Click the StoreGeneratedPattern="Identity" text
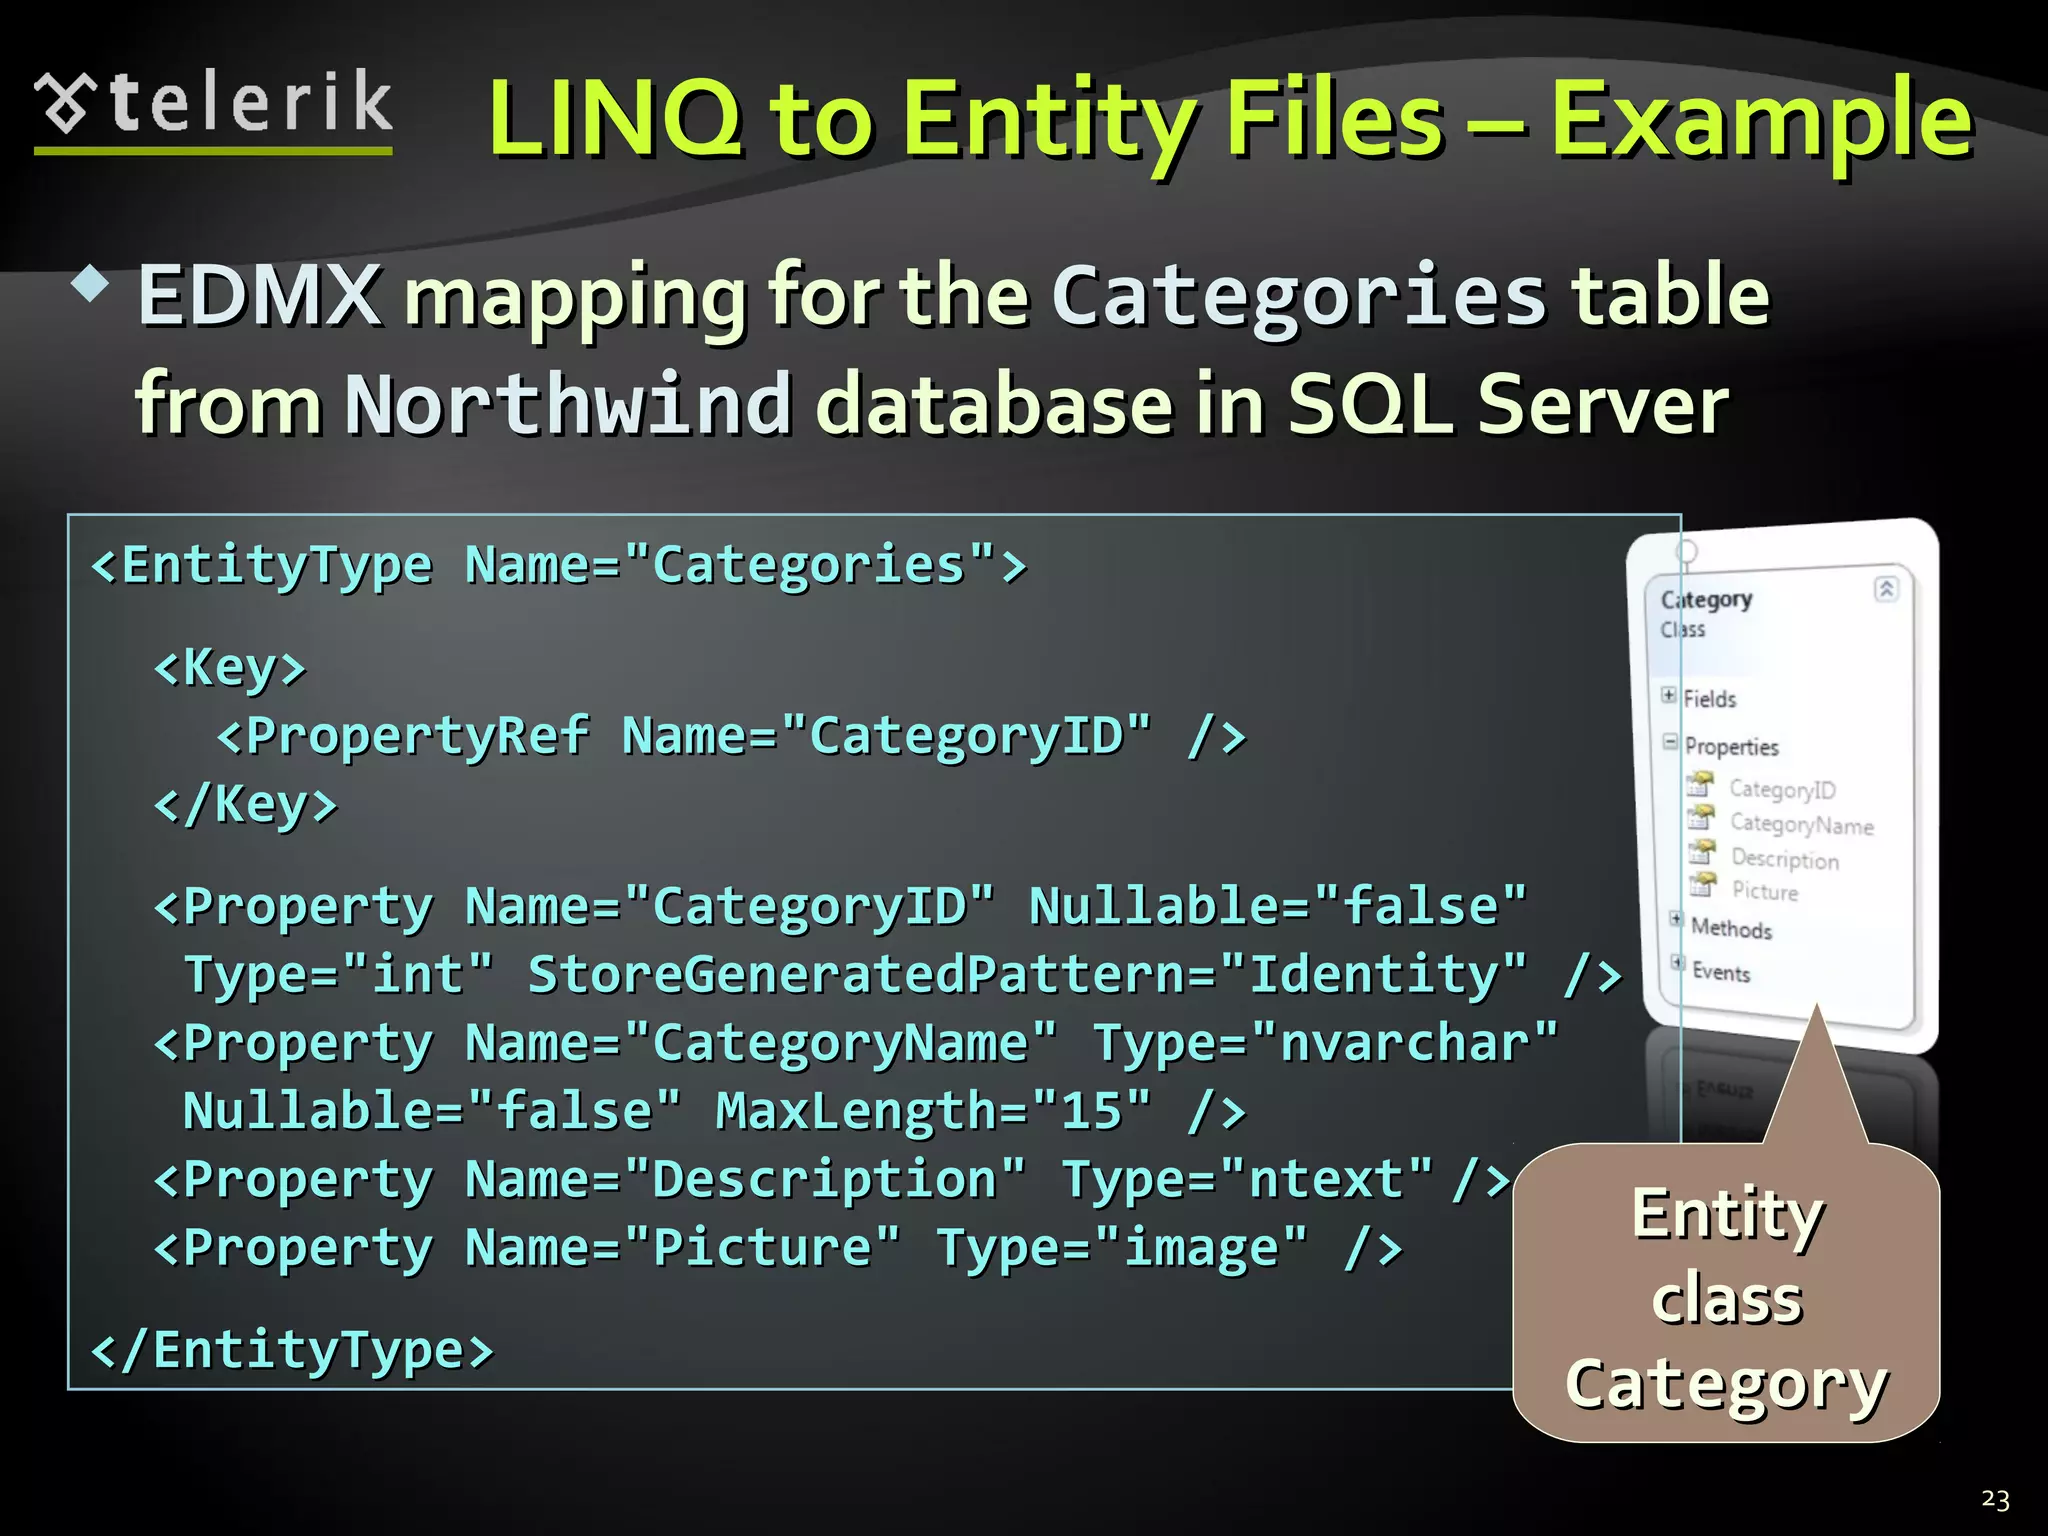Screen dimensions: 2048x1536 tap(1027, 975)
